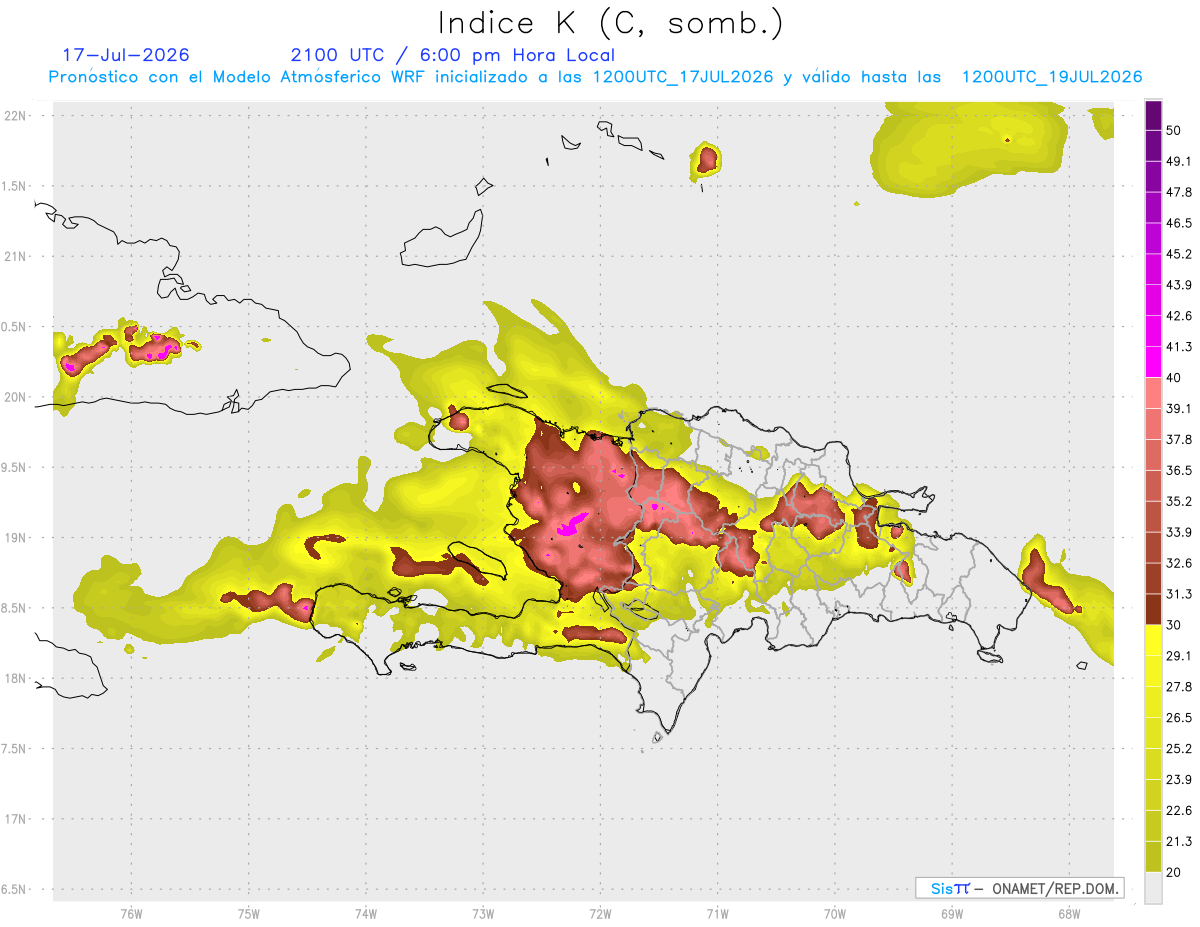Click the "71W" longitude label

717,914
